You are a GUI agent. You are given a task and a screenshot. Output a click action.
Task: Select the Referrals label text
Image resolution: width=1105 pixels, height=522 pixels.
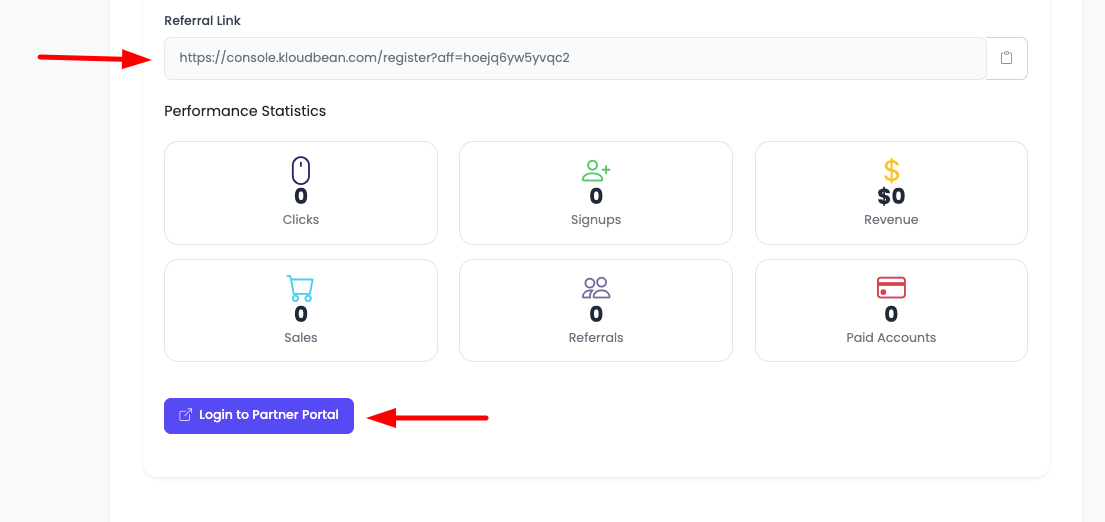click(596, 337)
